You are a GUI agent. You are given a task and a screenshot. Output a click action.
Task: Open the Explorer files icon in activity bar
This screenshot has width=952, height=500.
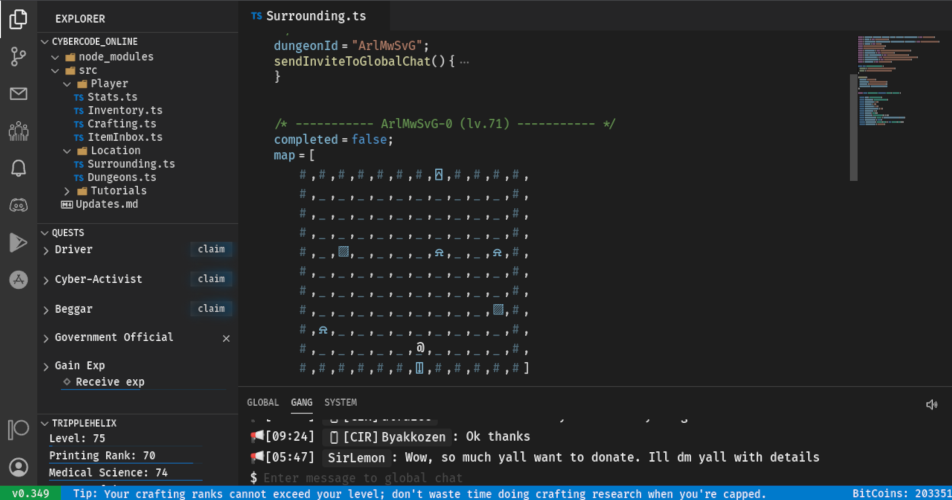click(18, 19)
